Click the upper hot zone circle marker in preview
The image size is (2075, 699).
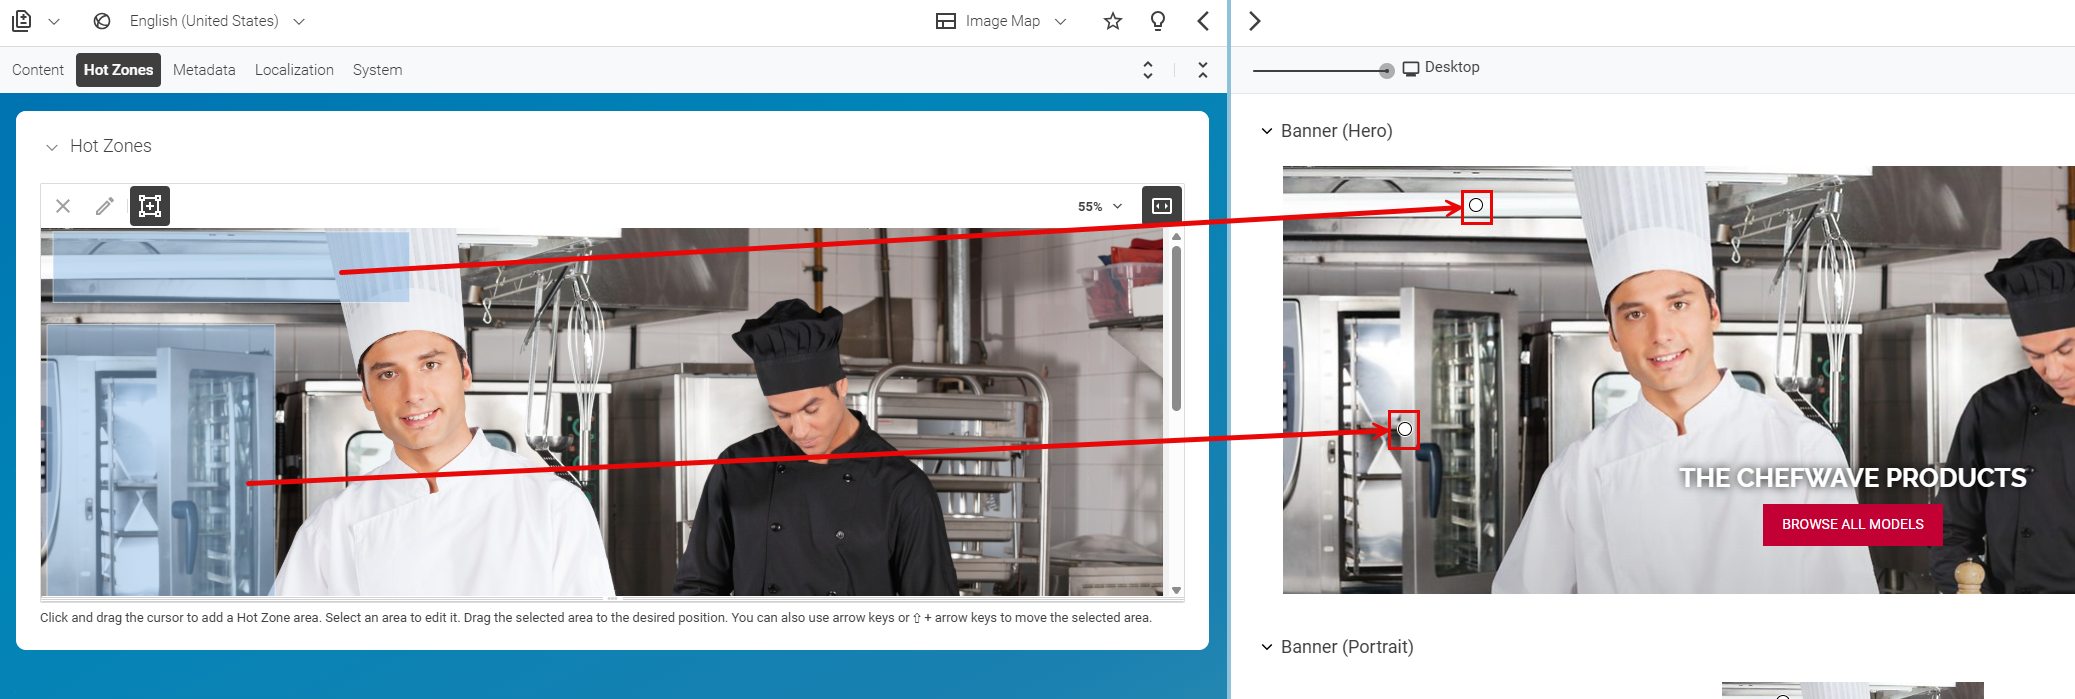(1476, 206)
